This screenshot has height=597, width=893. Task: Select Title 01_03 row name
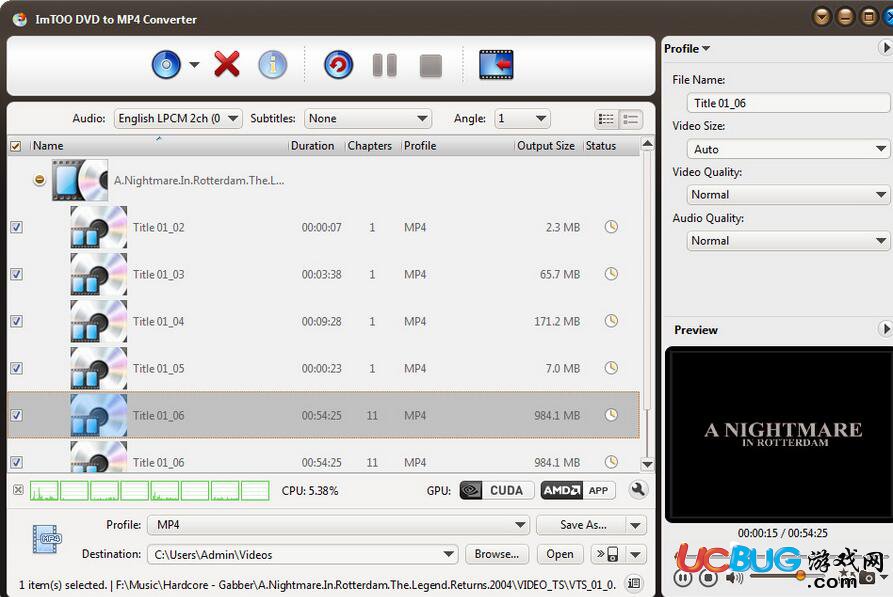(x=158, y=274)
